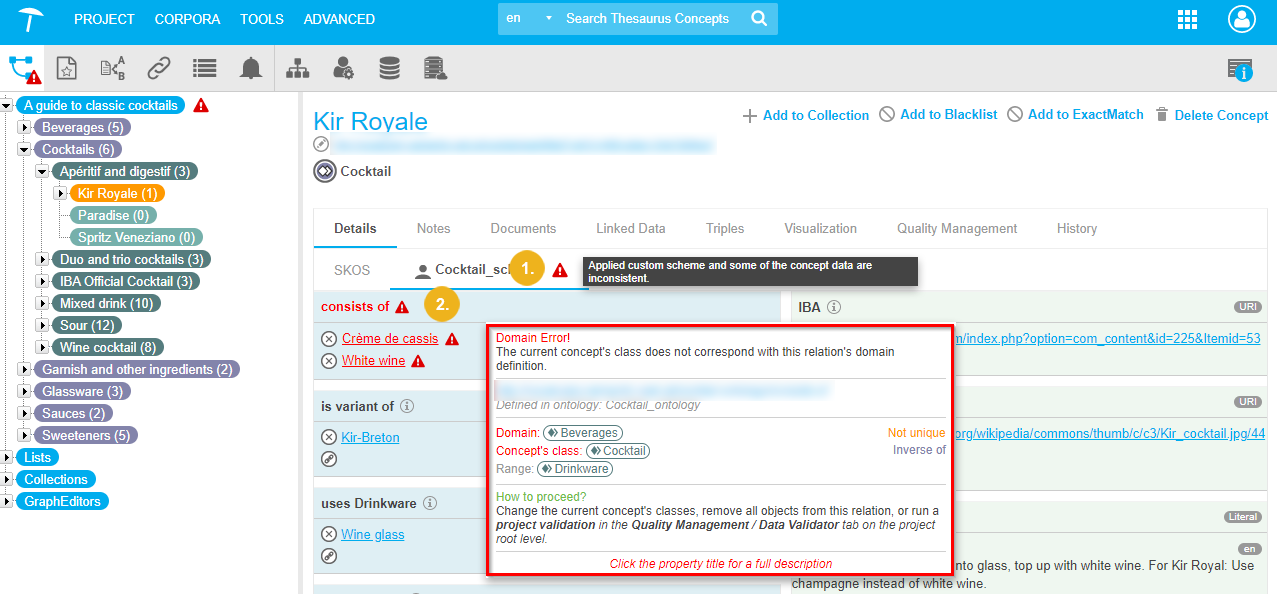The width and height of the screenshot is (1277, 594).
Task: Collapse the Cocktails (6) tree node
Action: coord(25,150)
